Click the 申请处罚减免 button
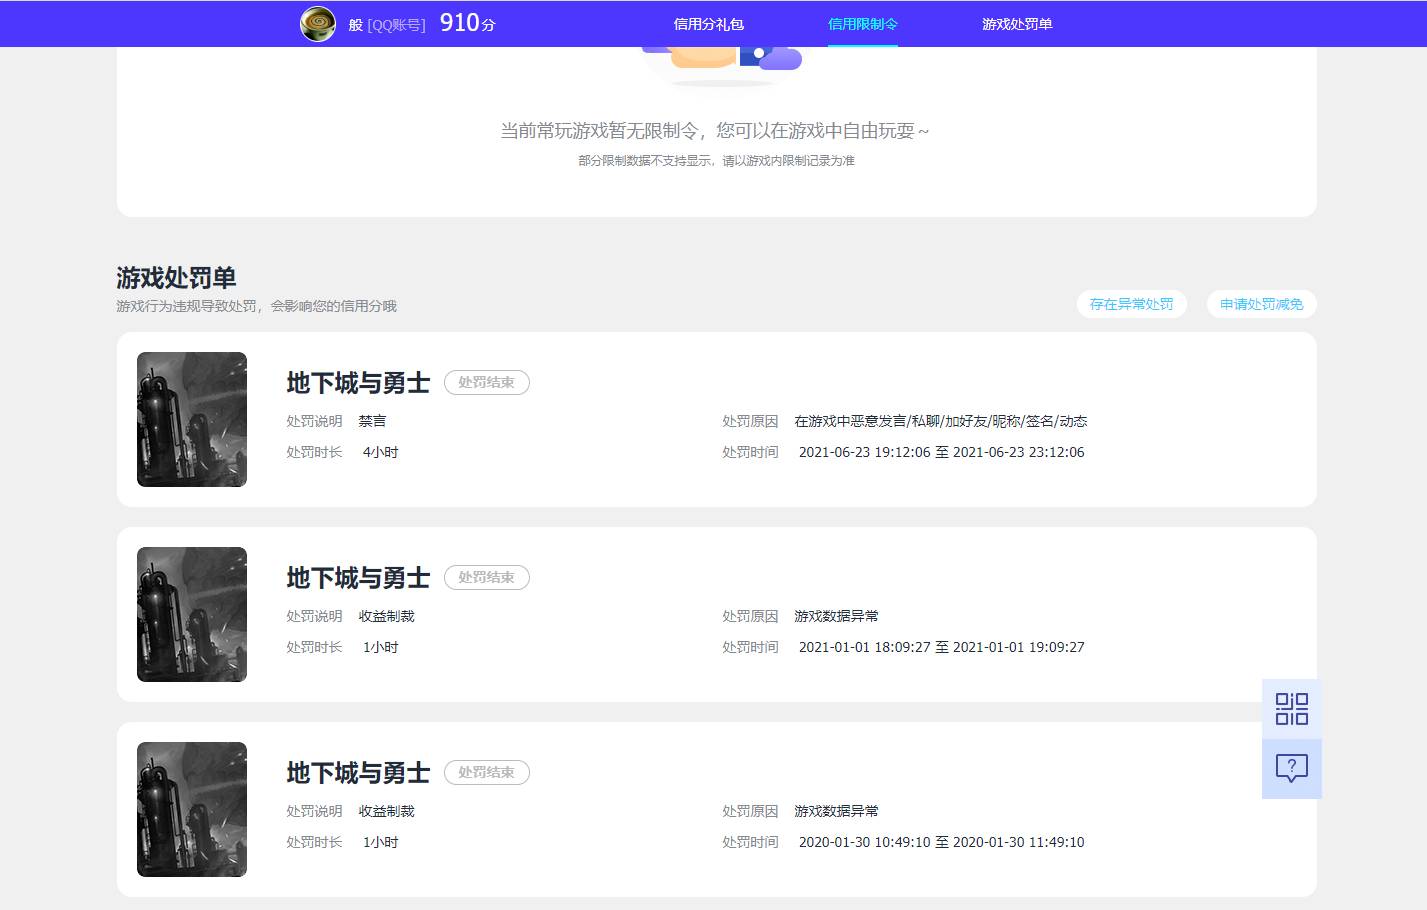The width and height of the screenshot is (1427, 910). click(x=1261, y=304)
